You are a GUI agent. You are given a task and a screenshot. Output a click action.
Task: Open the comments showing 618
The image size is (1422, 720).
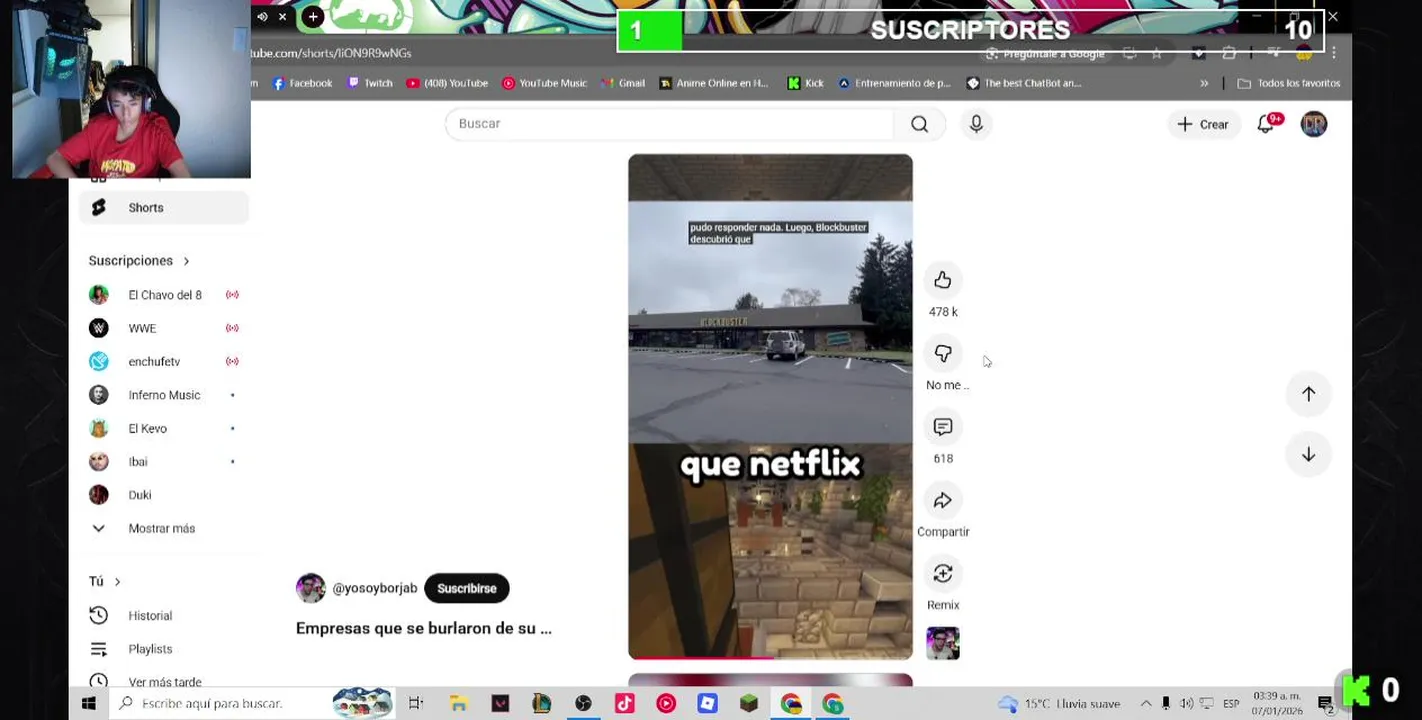pyautogui.click(x=942, y=427)
